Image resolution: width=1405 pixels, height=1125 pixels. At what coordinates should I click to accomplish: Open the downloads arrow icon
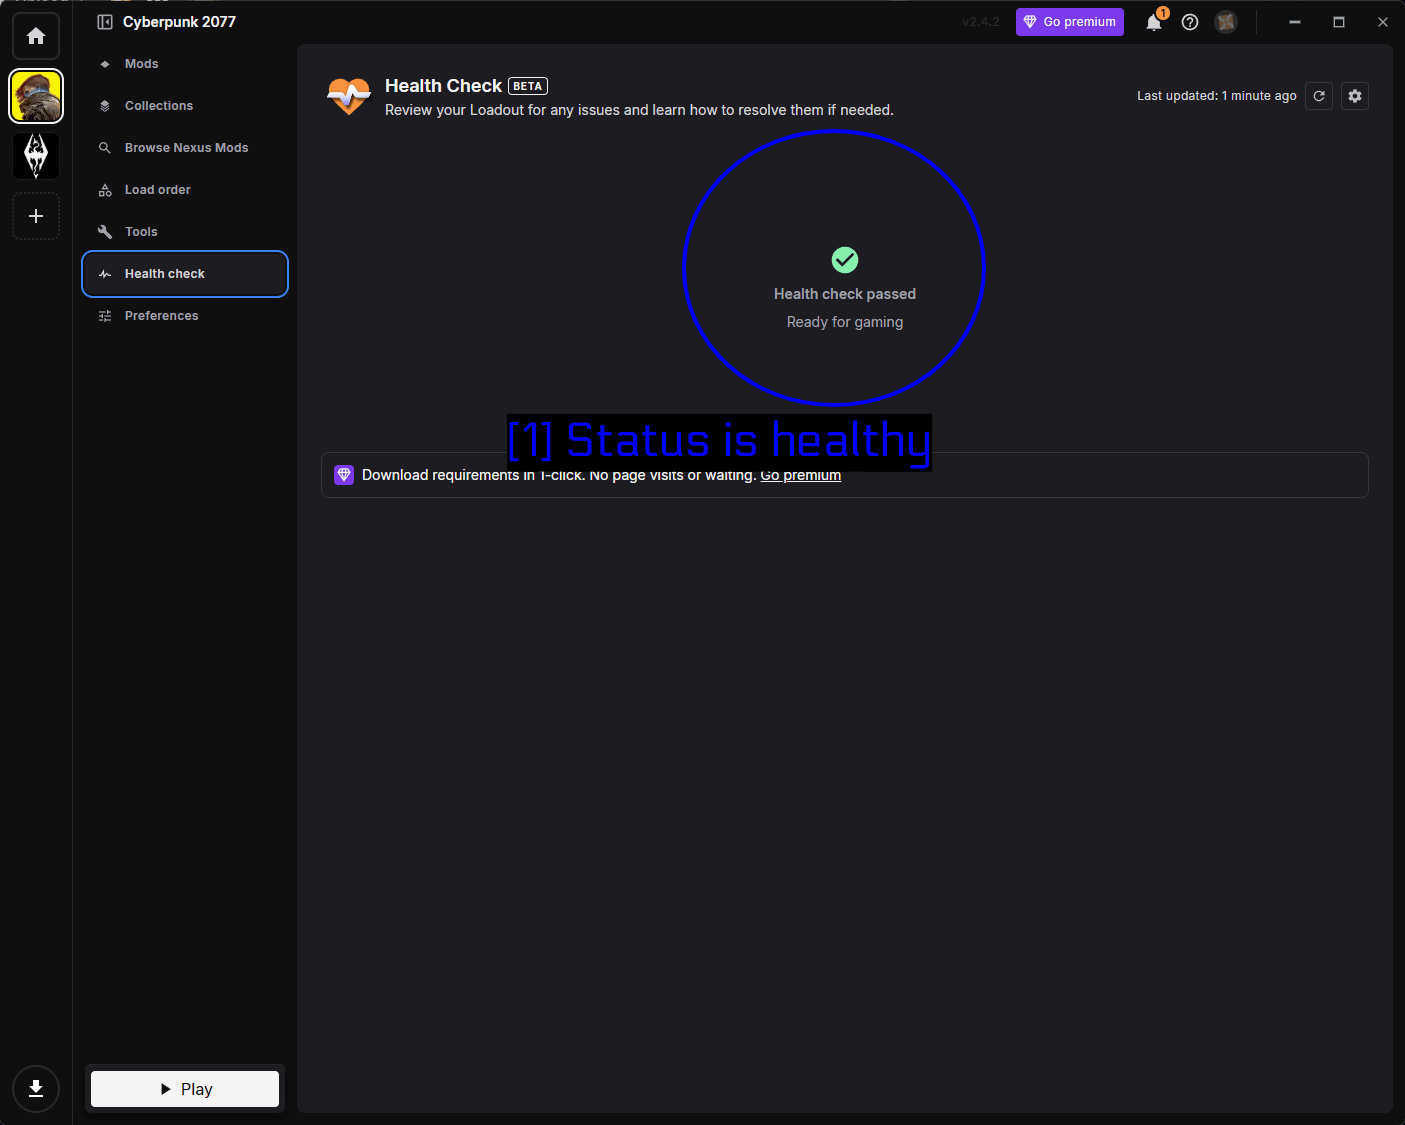[36, 1089]
